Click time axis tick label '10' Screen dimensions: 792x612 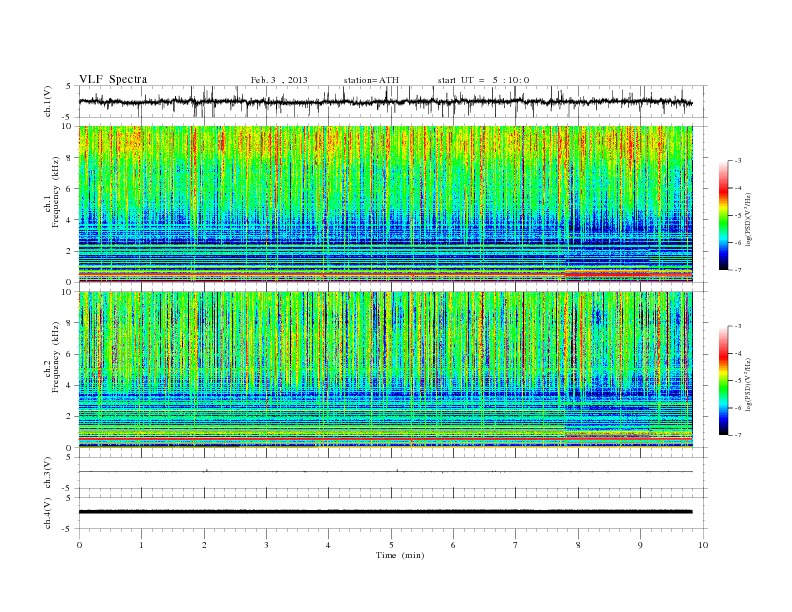pos(703,545)
